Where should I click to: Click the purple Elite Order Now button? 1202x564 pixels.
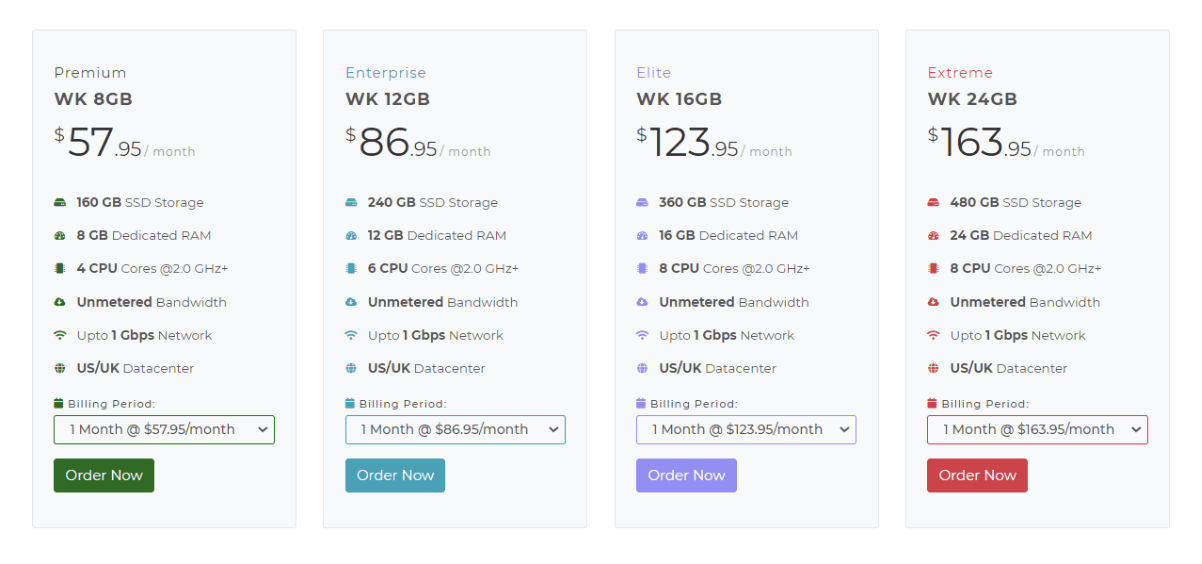click(686, 476)
